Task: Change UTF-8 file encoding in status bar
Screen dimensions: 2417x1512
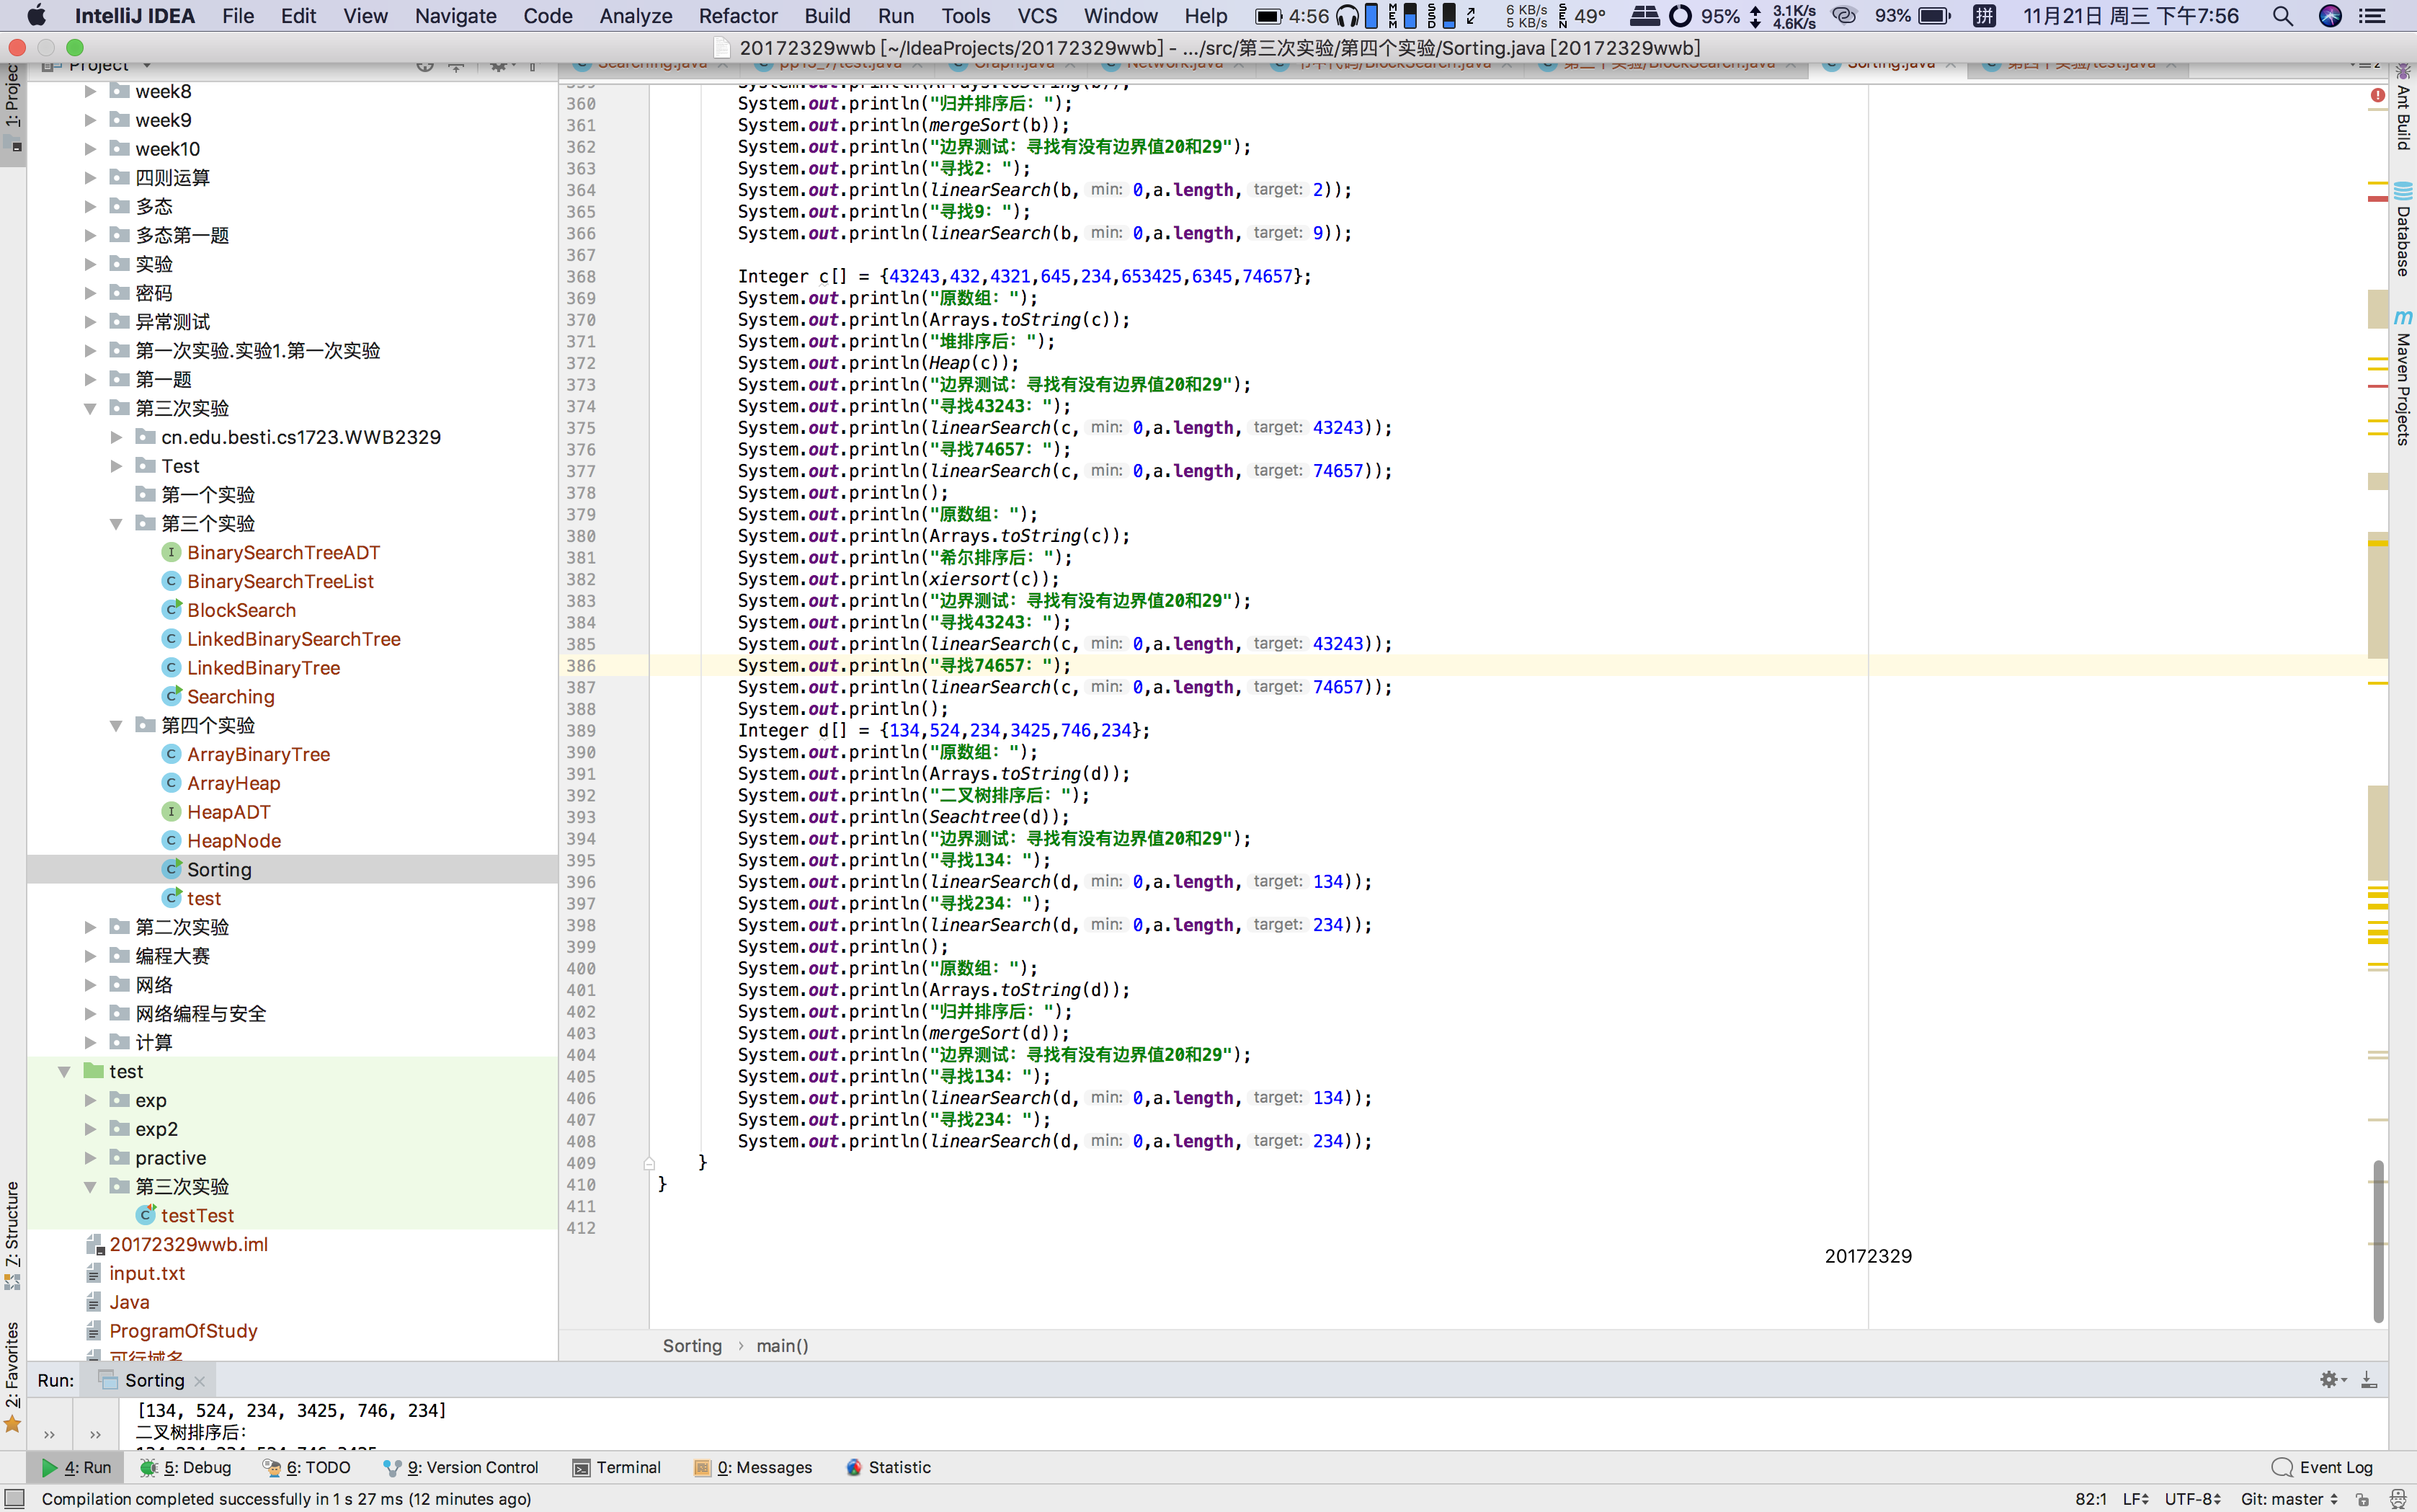Action: pos(2192,1498)
